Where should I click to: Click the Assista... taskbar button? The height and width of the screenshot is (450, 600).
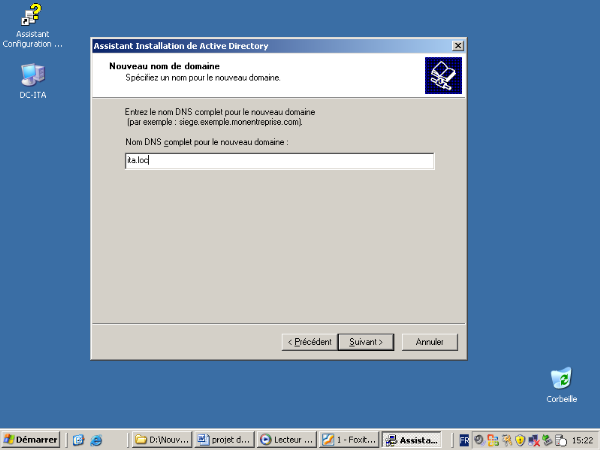point(412,440)
